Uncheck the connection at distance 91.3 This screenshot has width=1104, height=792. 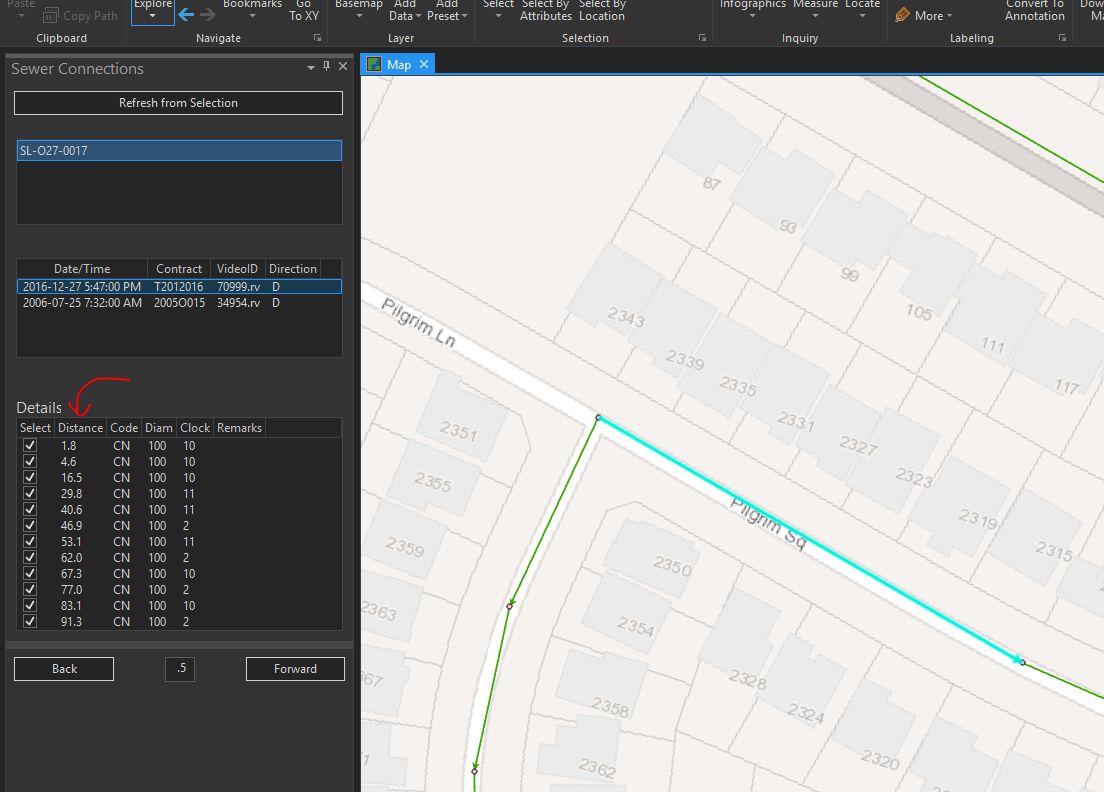tap(30, 622)
